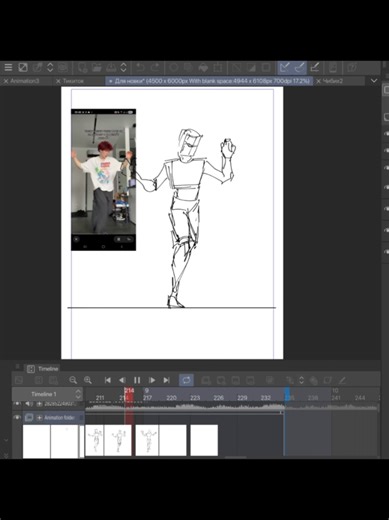Collapse the timeline using the double chevron

point(6,455)
